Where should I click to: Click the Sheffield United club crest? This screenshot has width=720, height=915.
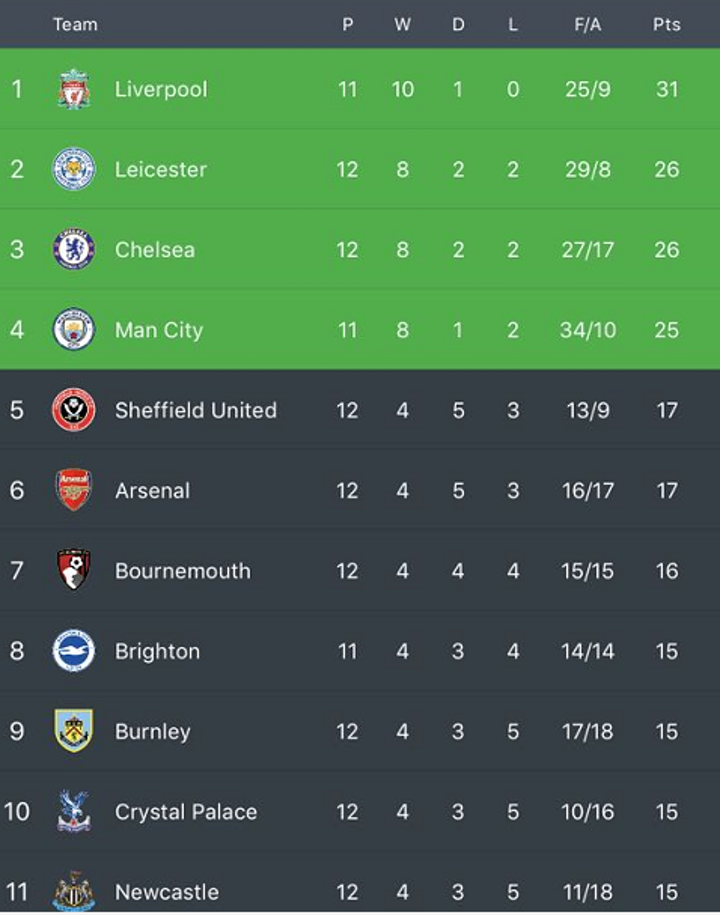[x=74, y=410]
